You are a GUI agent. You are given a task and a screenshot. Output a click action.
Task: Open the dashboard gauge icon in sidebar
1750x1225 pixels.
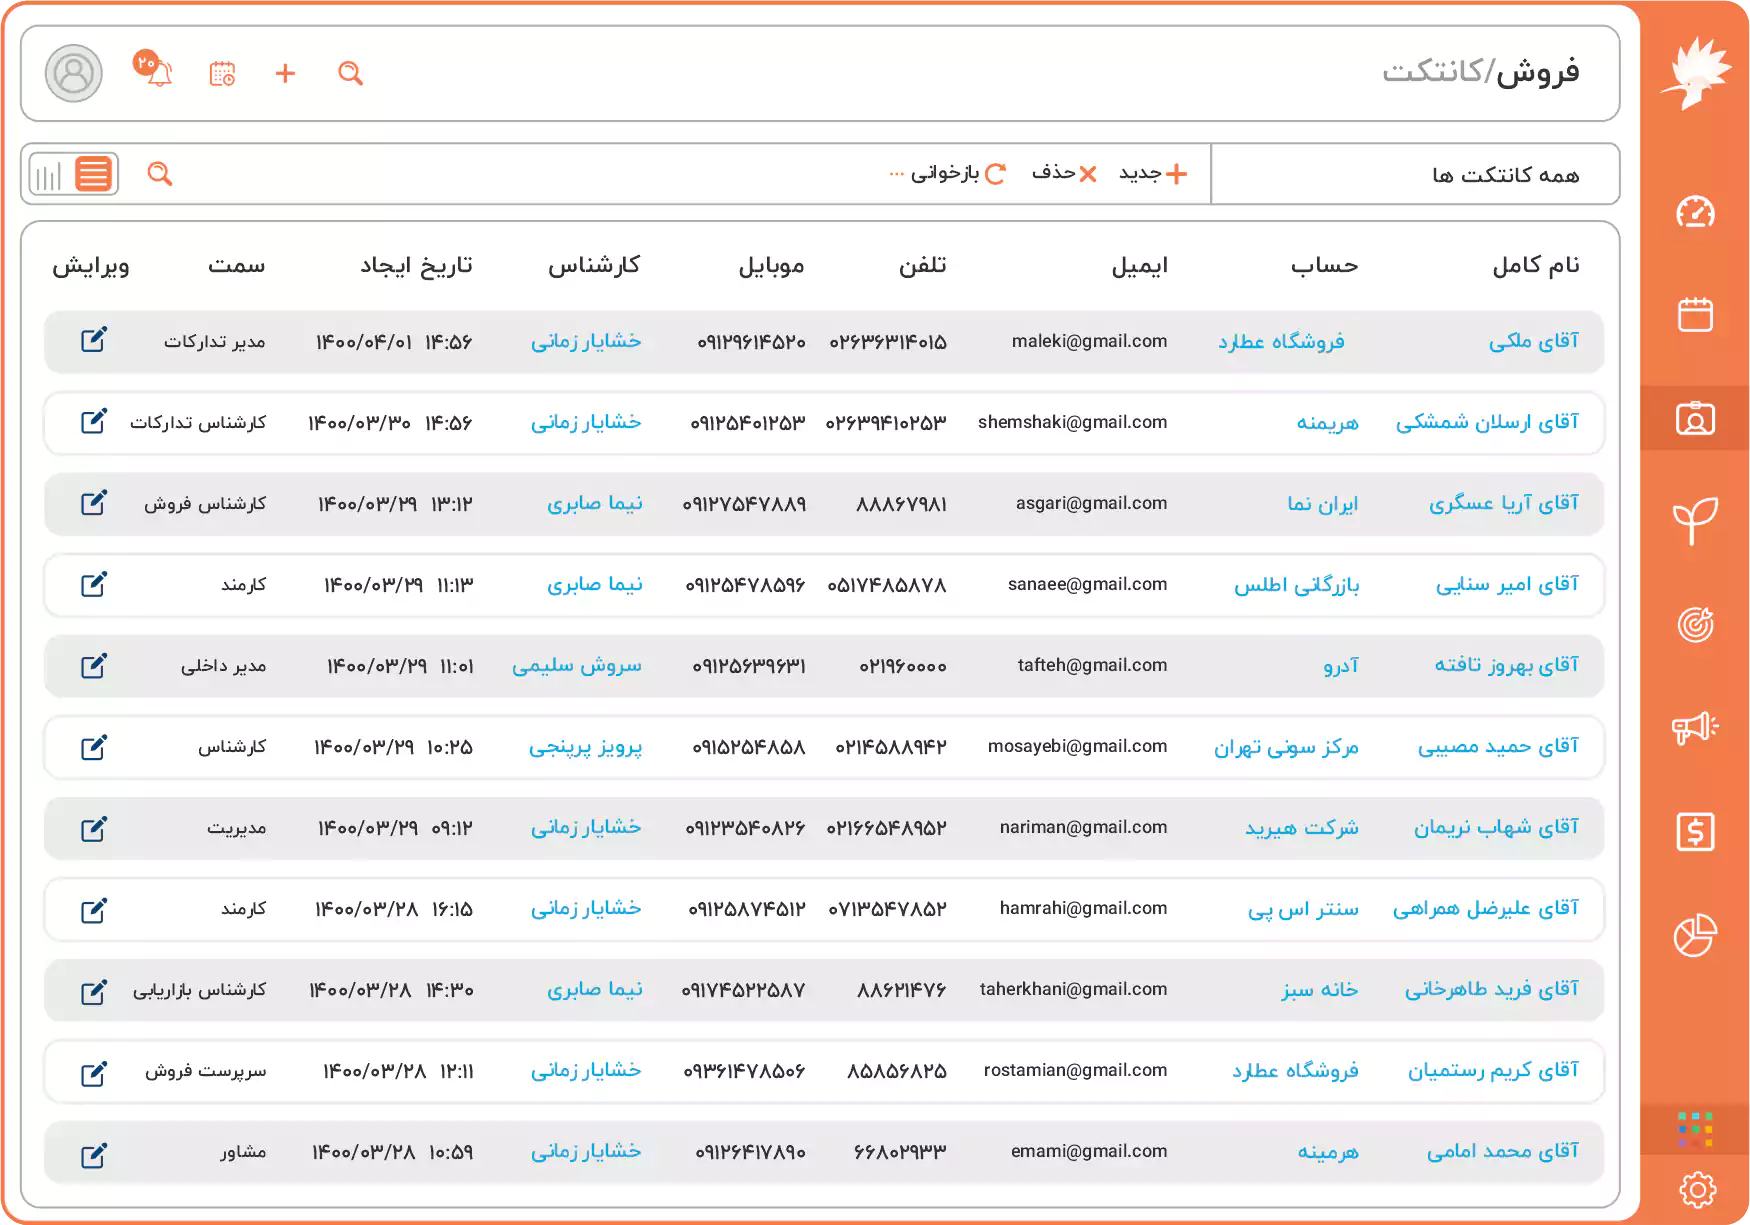click(x=1695, y=212)
